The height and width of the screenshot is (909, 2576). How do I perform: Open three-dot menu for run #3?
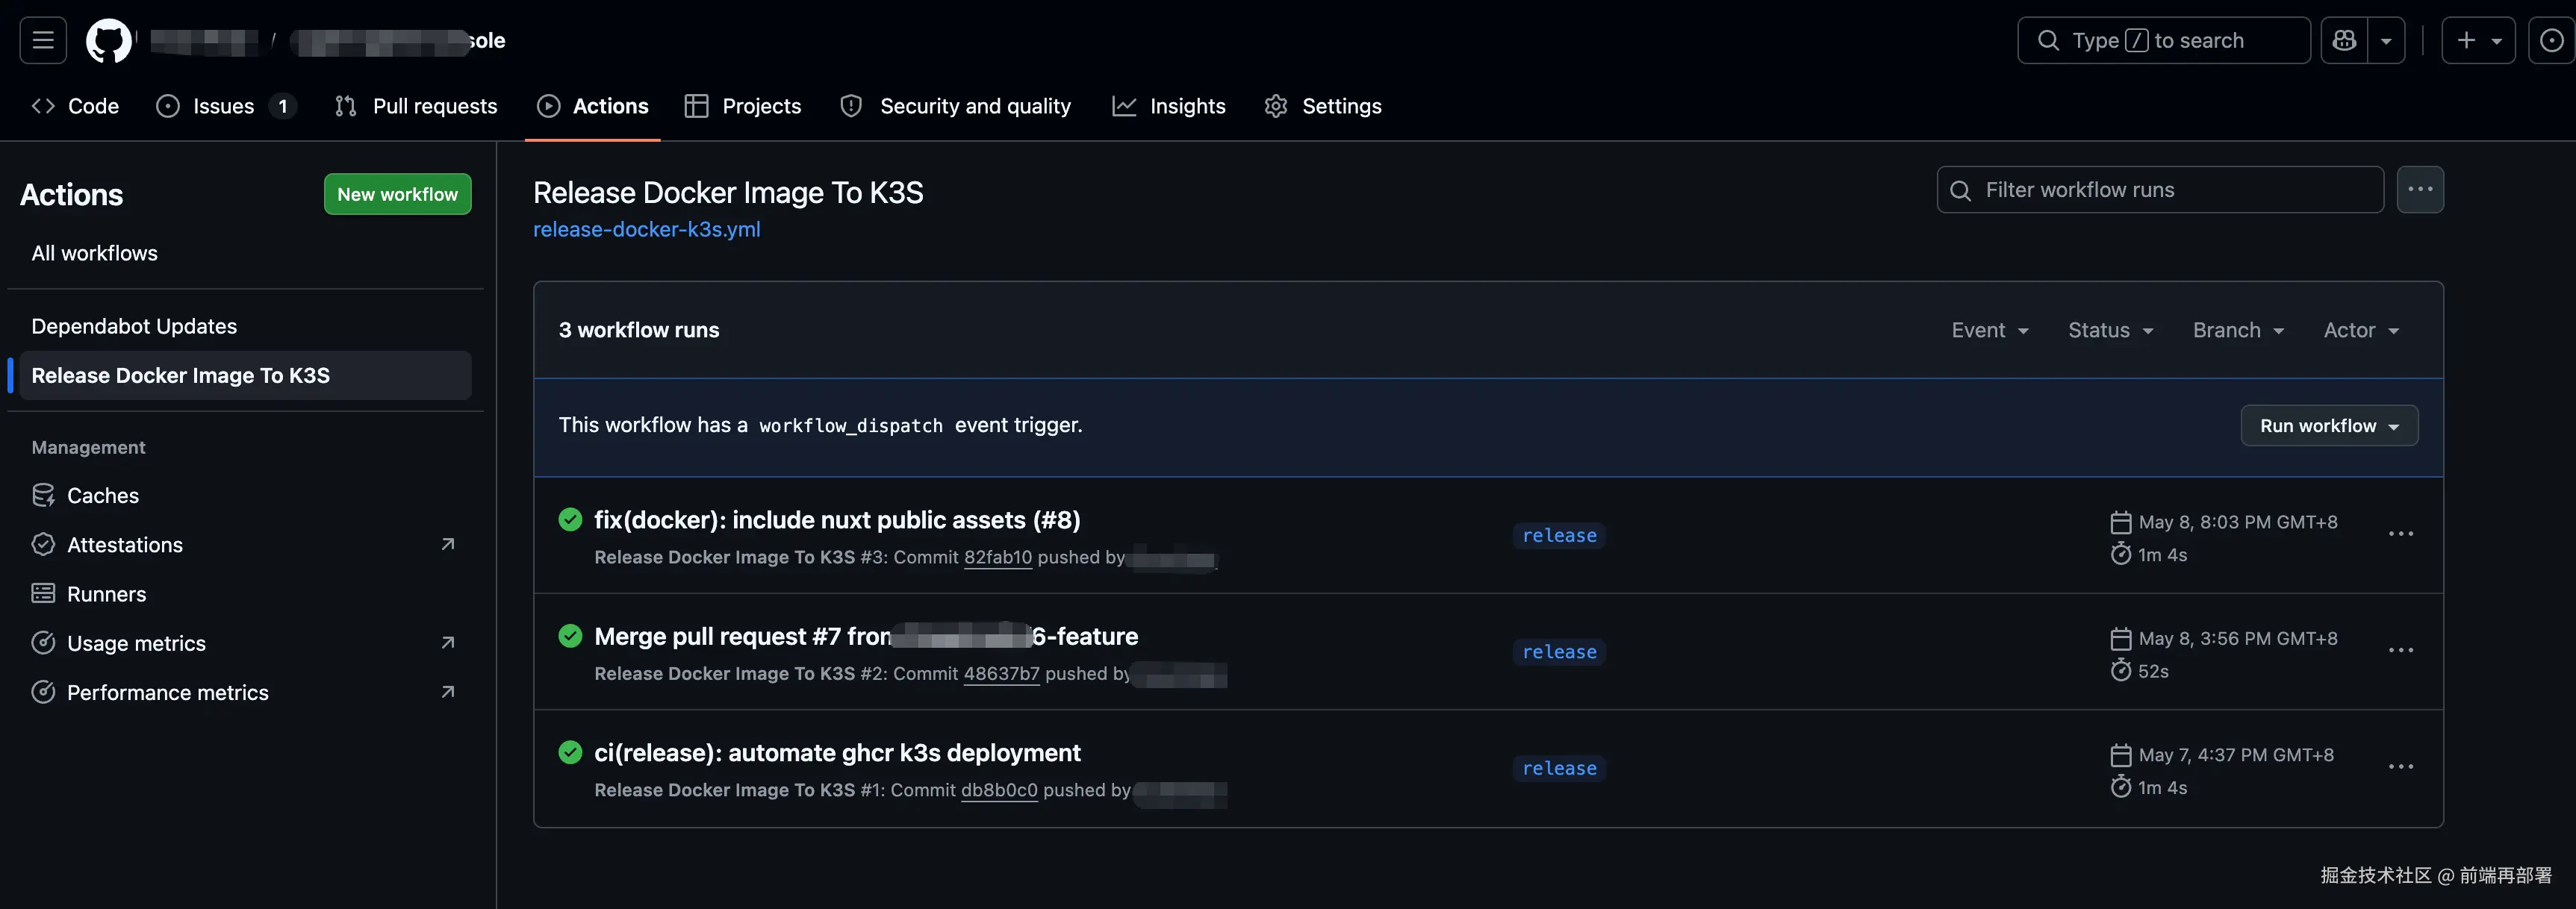point(2400,534)
